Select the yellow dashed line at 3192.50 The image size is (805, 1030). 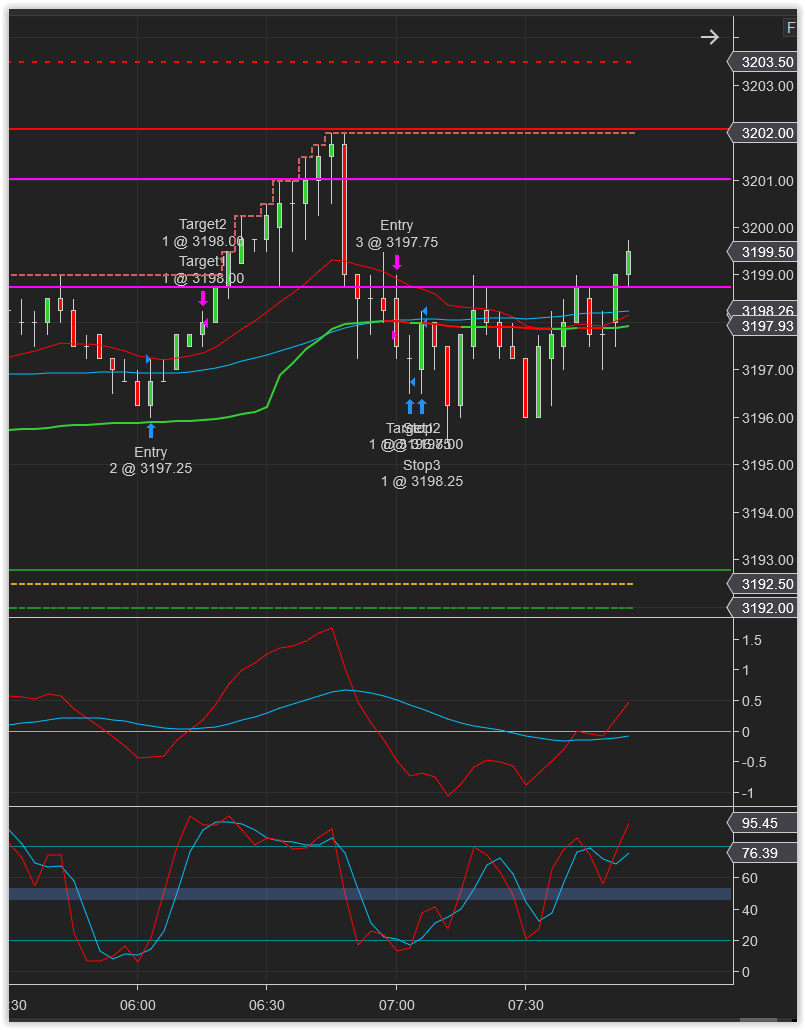click(x=321, y=584)
